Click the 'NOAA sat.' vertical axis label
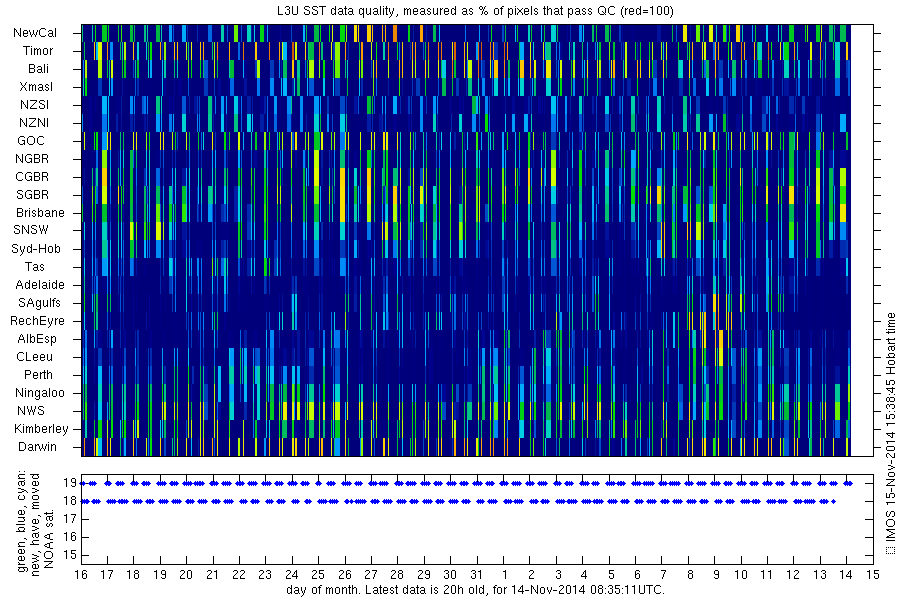The image size is (900, 600). 49,538
